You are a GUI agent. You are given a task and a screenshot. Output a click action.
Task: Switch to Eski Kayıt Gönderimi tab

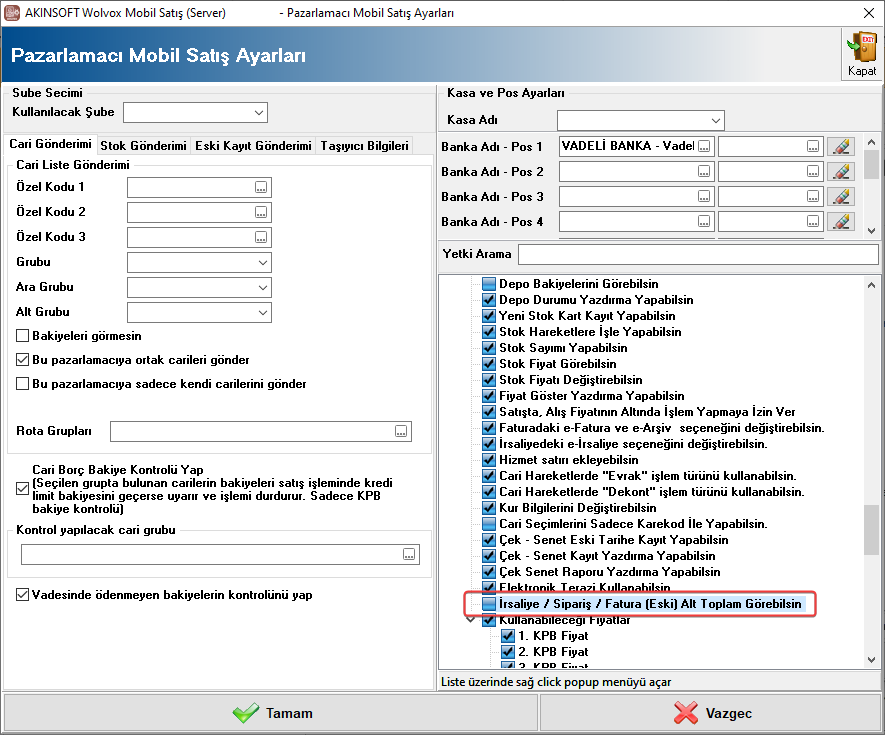click(253, 146)
